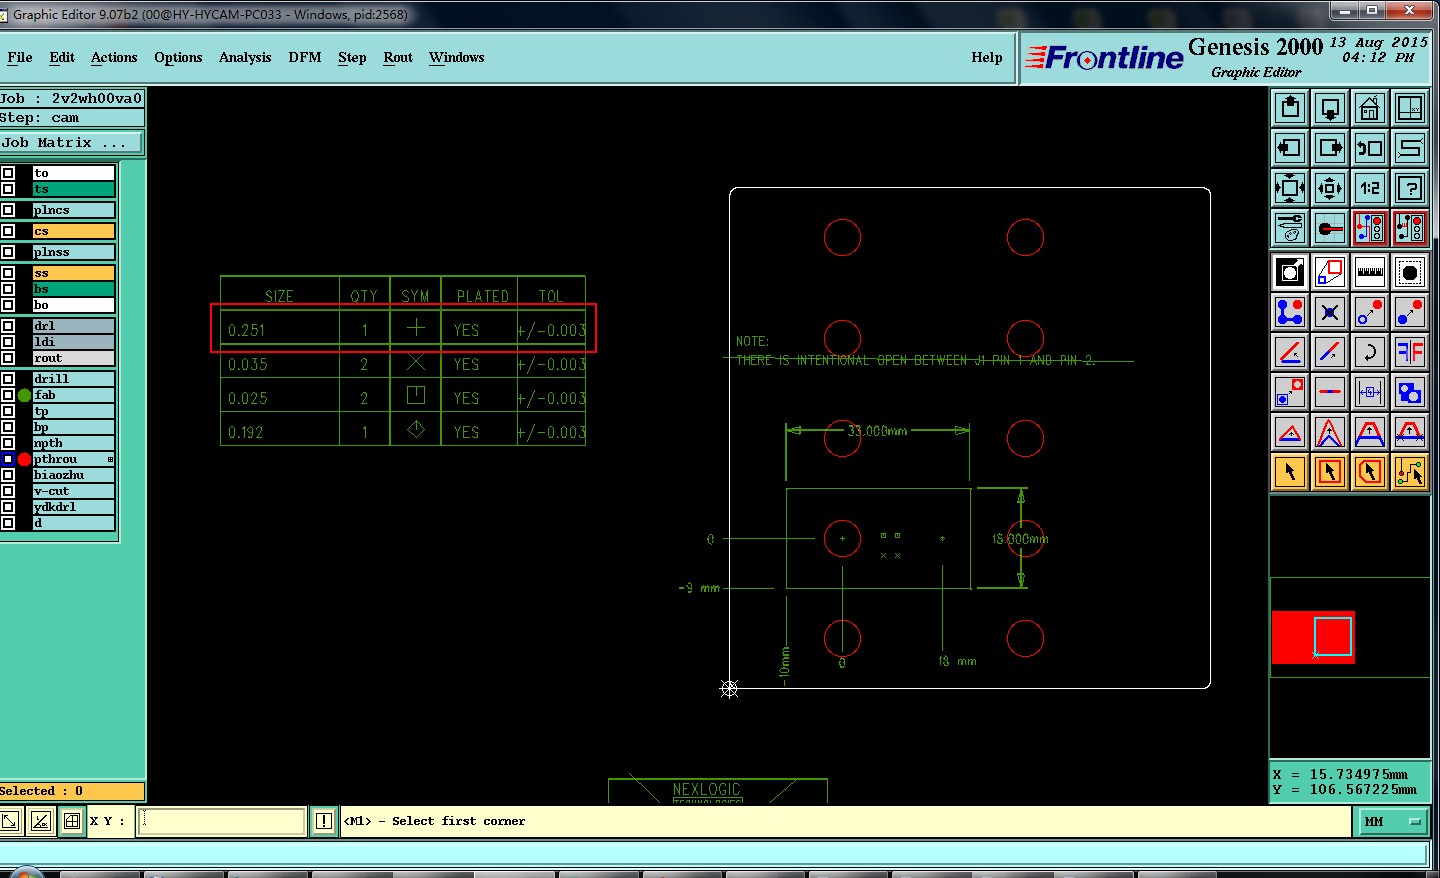Select the npth layer row
Viewport: 1440px width, 878px height.
click(74, 443)
